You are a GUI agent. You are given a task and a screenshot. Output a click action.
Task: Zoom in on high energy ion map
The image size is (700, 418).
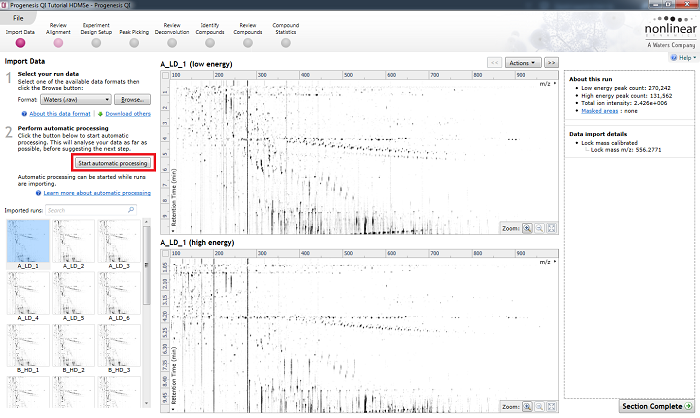pos(527,406)
